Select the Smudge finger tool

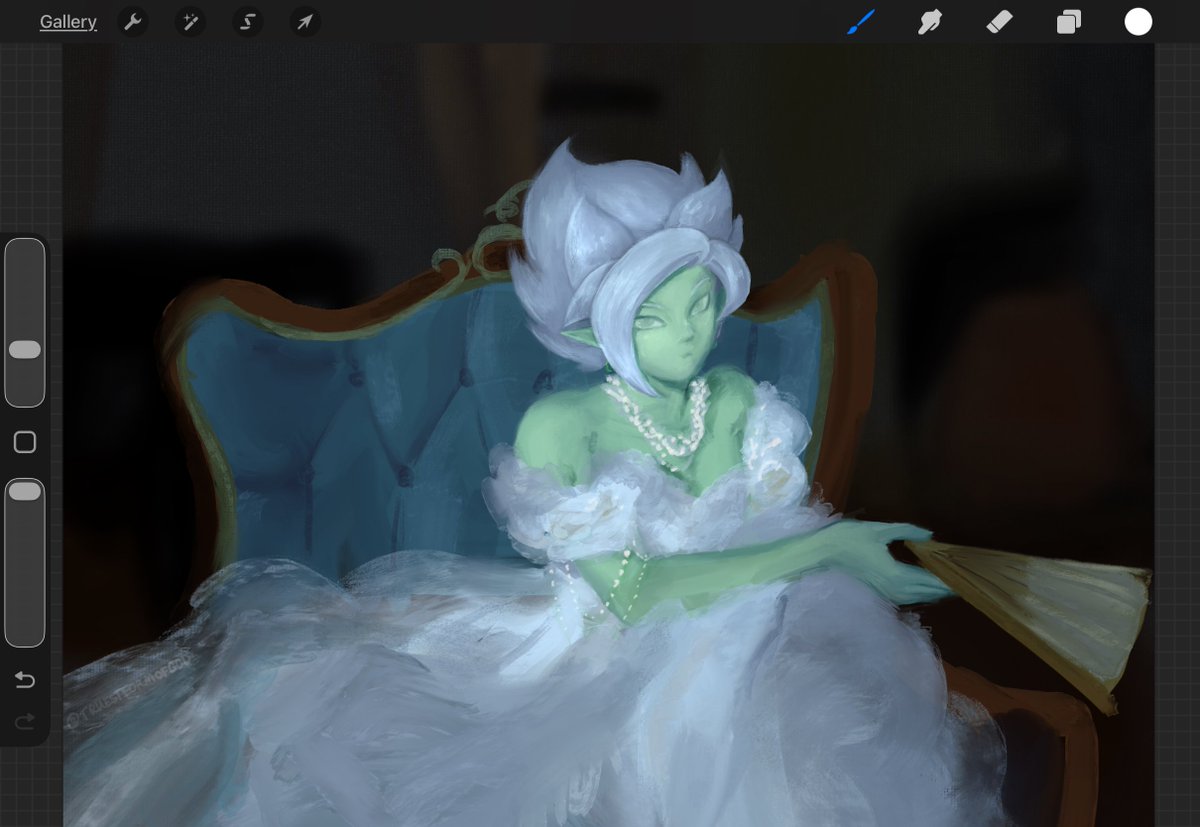[930, 22]
